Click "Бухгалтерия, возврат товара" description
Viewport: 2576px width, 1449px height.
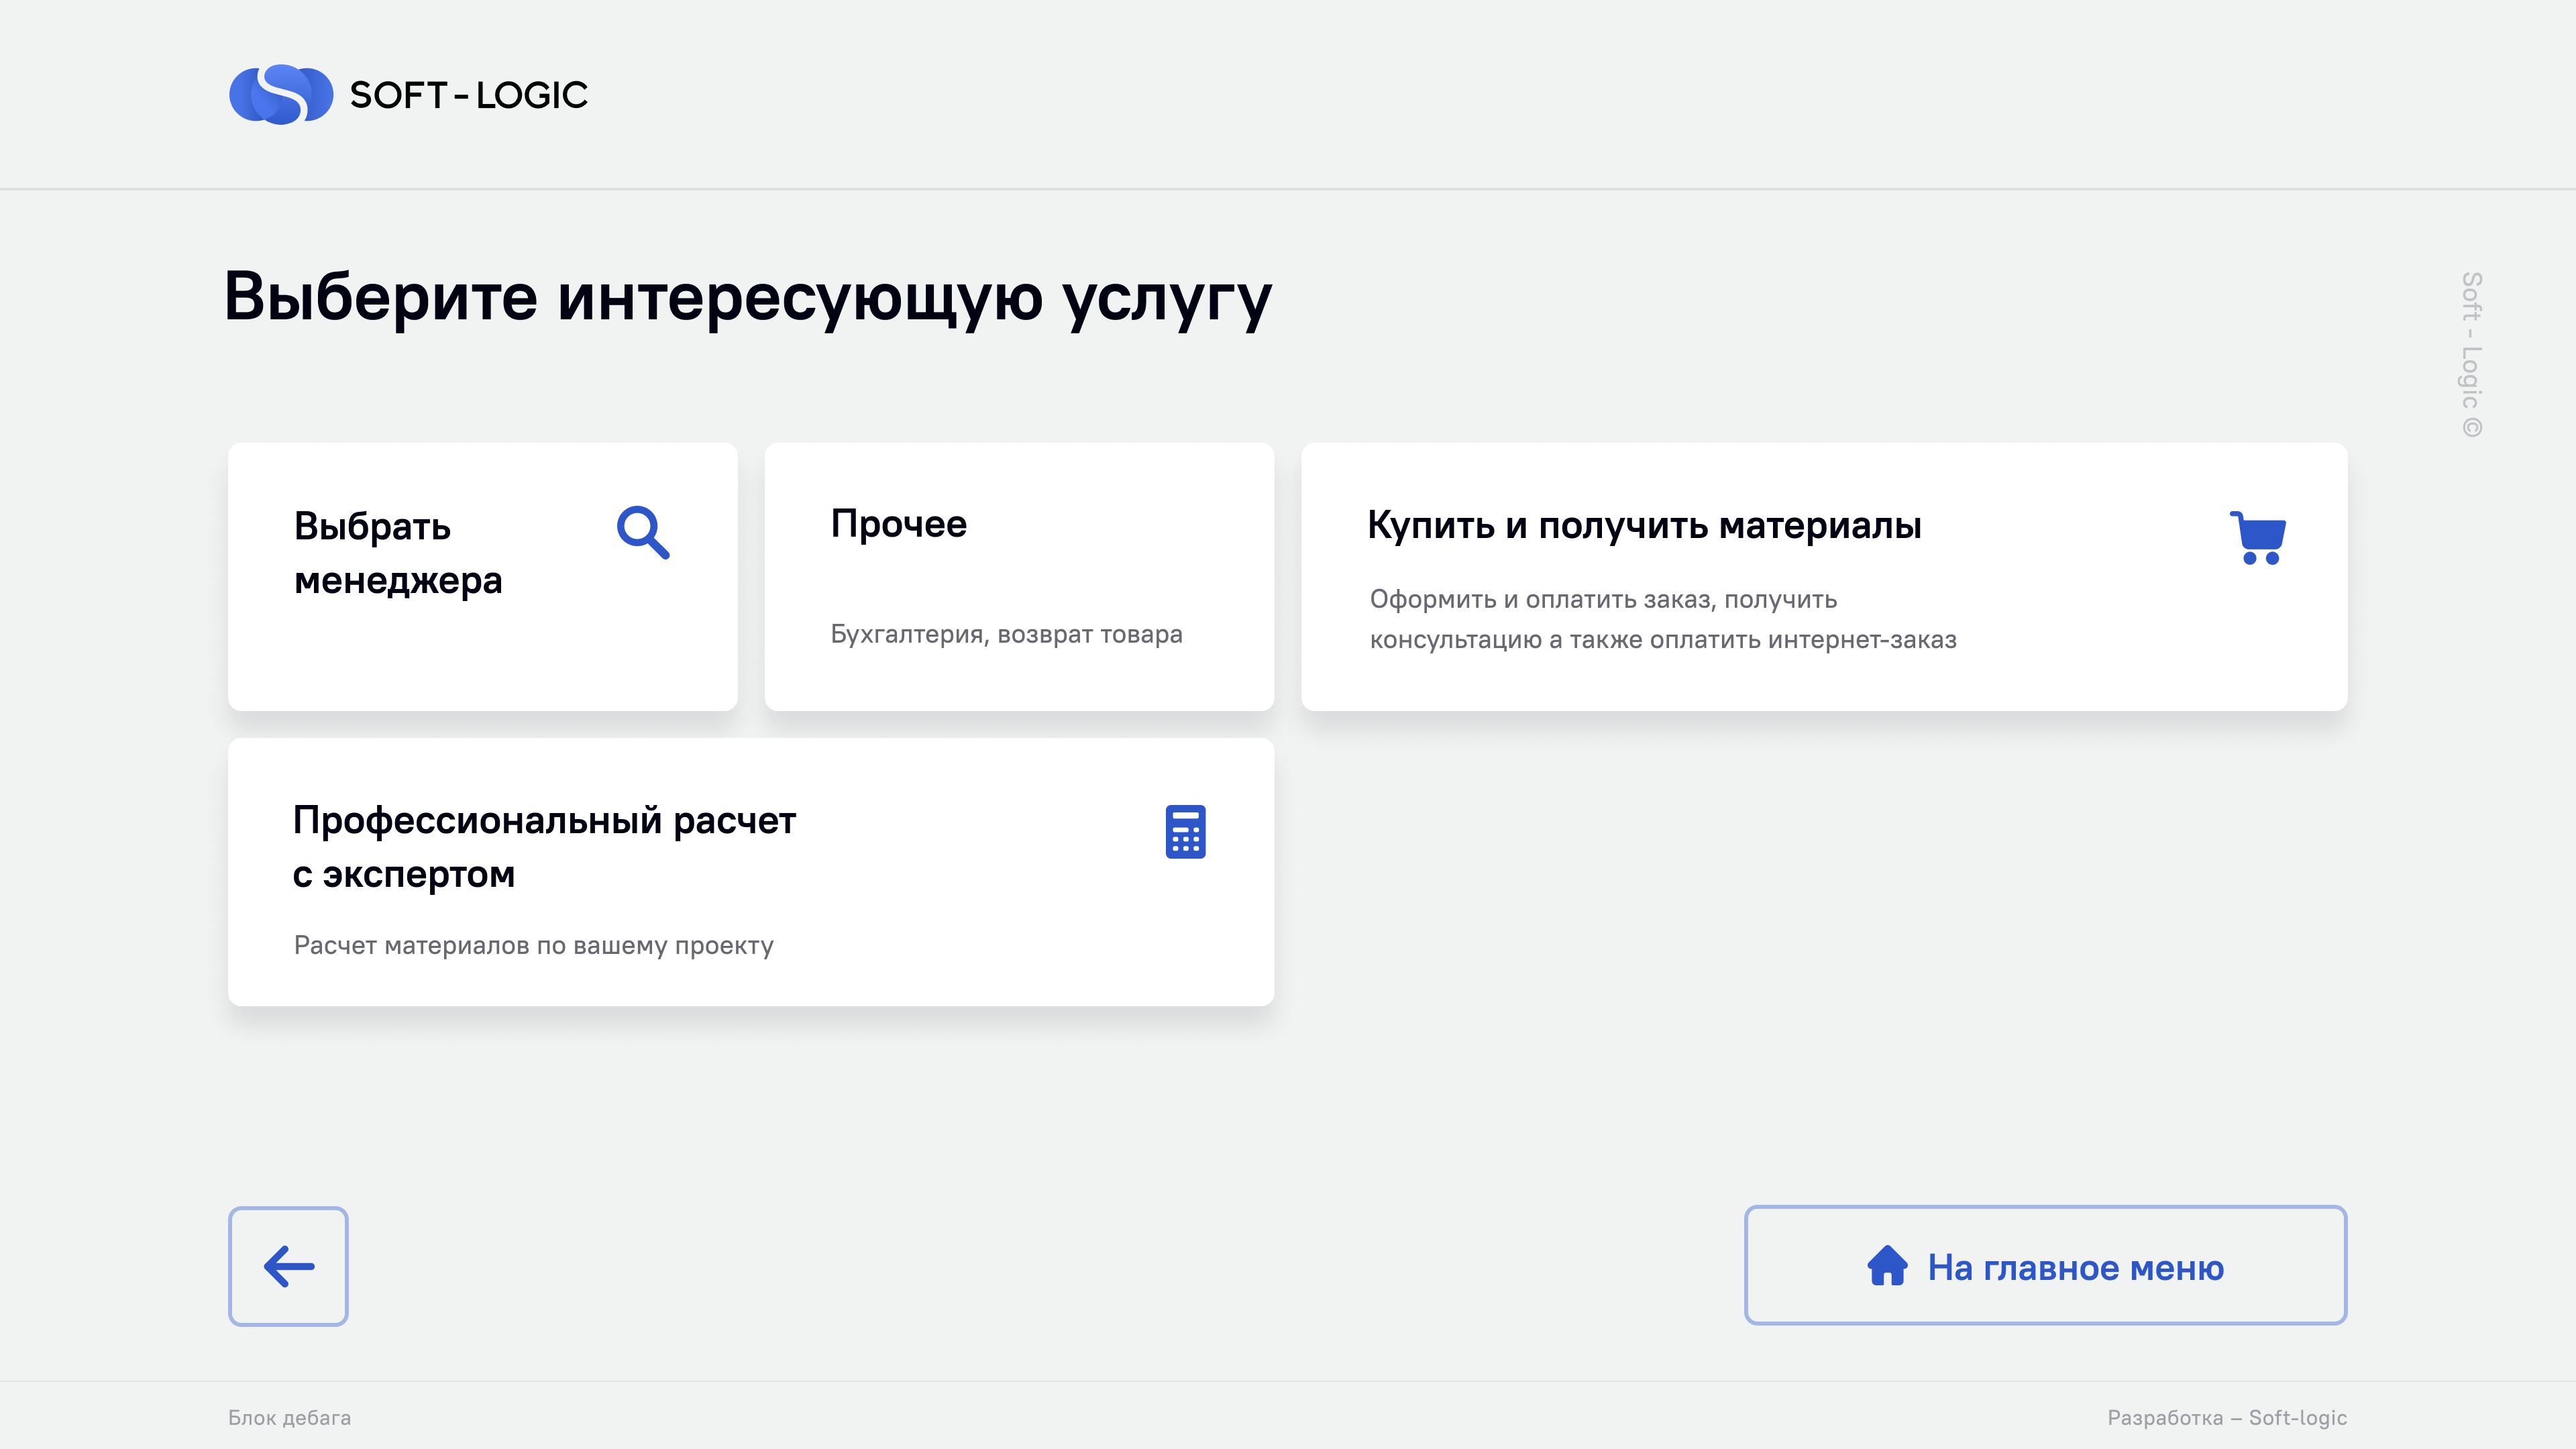[1006, 634]
